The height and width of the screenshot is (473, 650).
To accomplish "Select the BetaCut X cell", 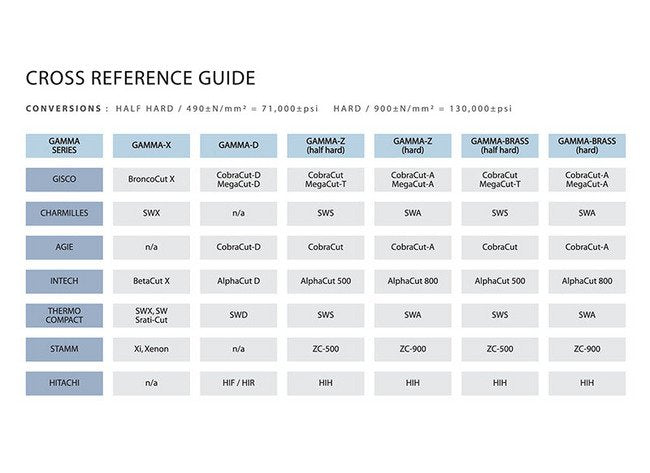I will point(151,282).
